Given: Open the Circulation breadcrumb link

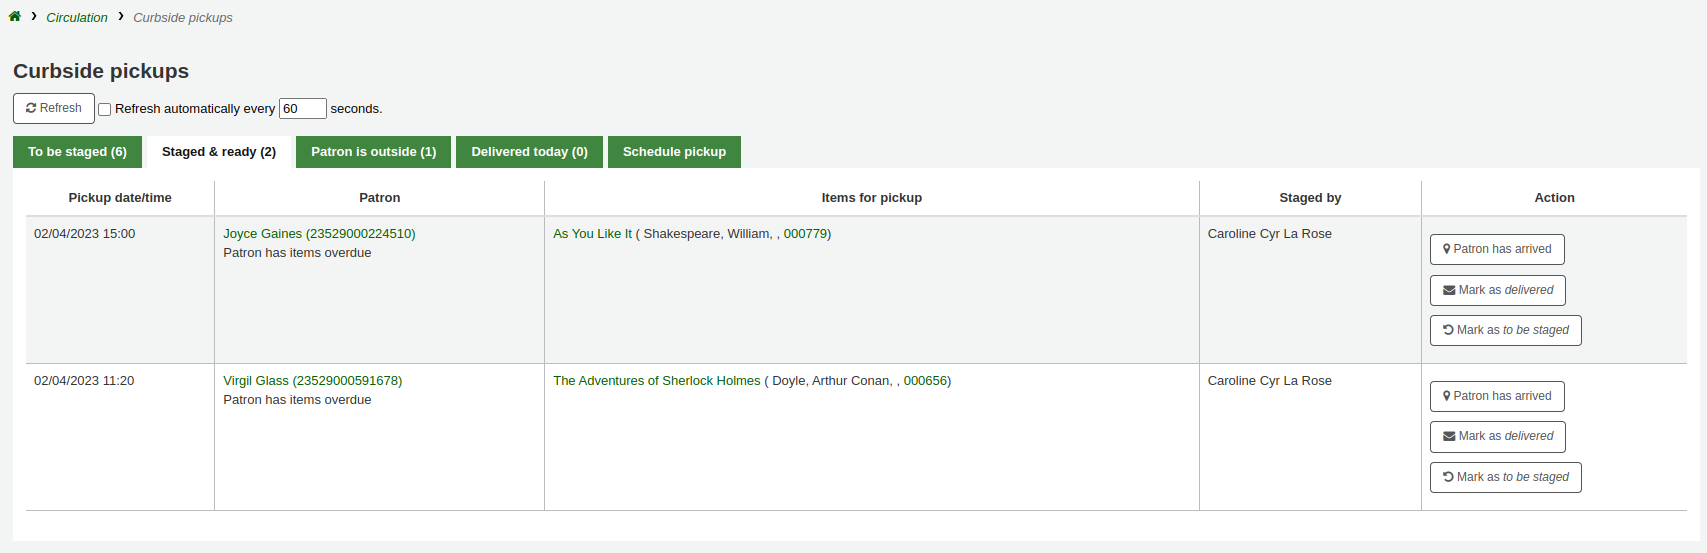Looking at the screenshot, I should coord(77,18).
